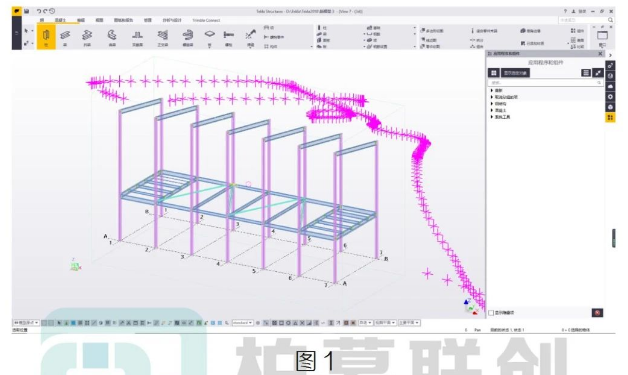Select the Polybeam tool

[87, 37]
